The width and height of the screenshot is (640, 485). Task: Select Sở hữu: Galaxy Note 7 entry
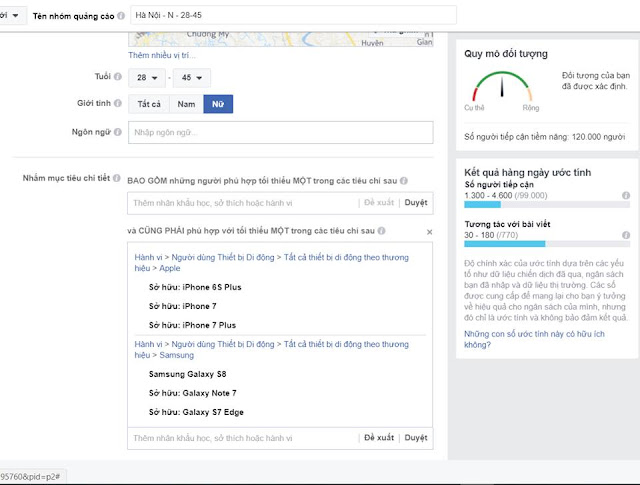[x=193, y=393]
